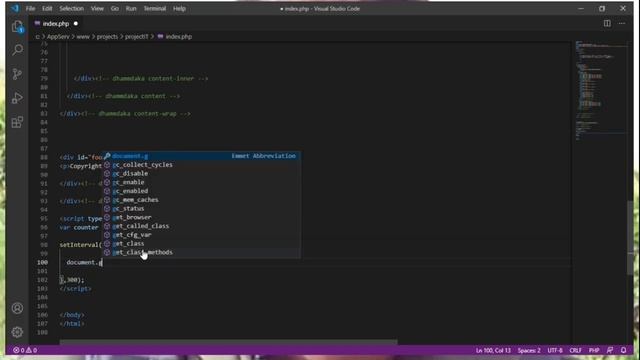Change language mode via PHP indicator
Viewport: 640px width, 360px height.
point(594,350)
